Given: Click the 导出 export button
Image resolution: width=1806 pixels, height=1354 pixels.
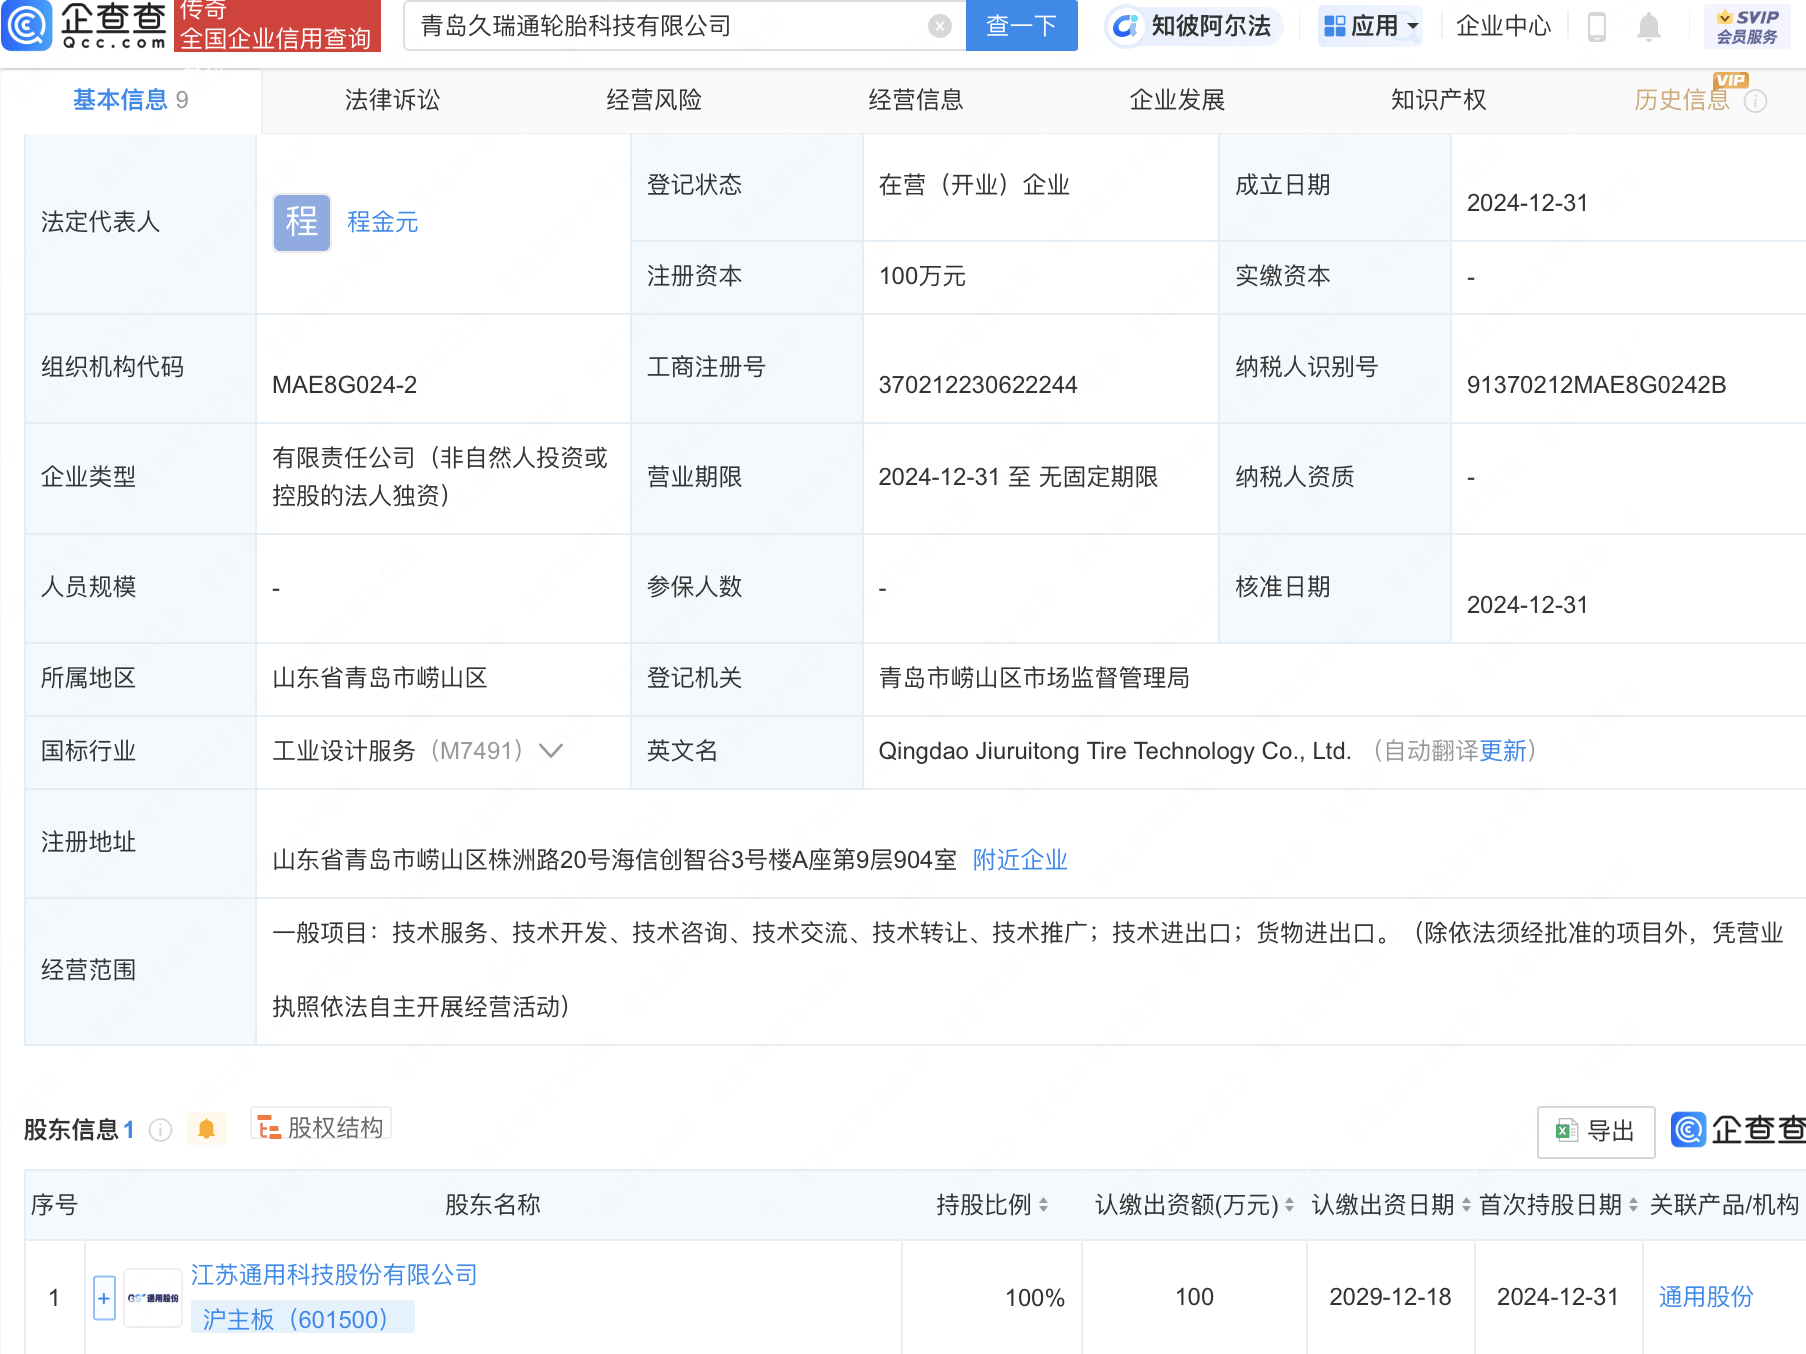Looking at the screenshot, I should tap(1595, 1131).
